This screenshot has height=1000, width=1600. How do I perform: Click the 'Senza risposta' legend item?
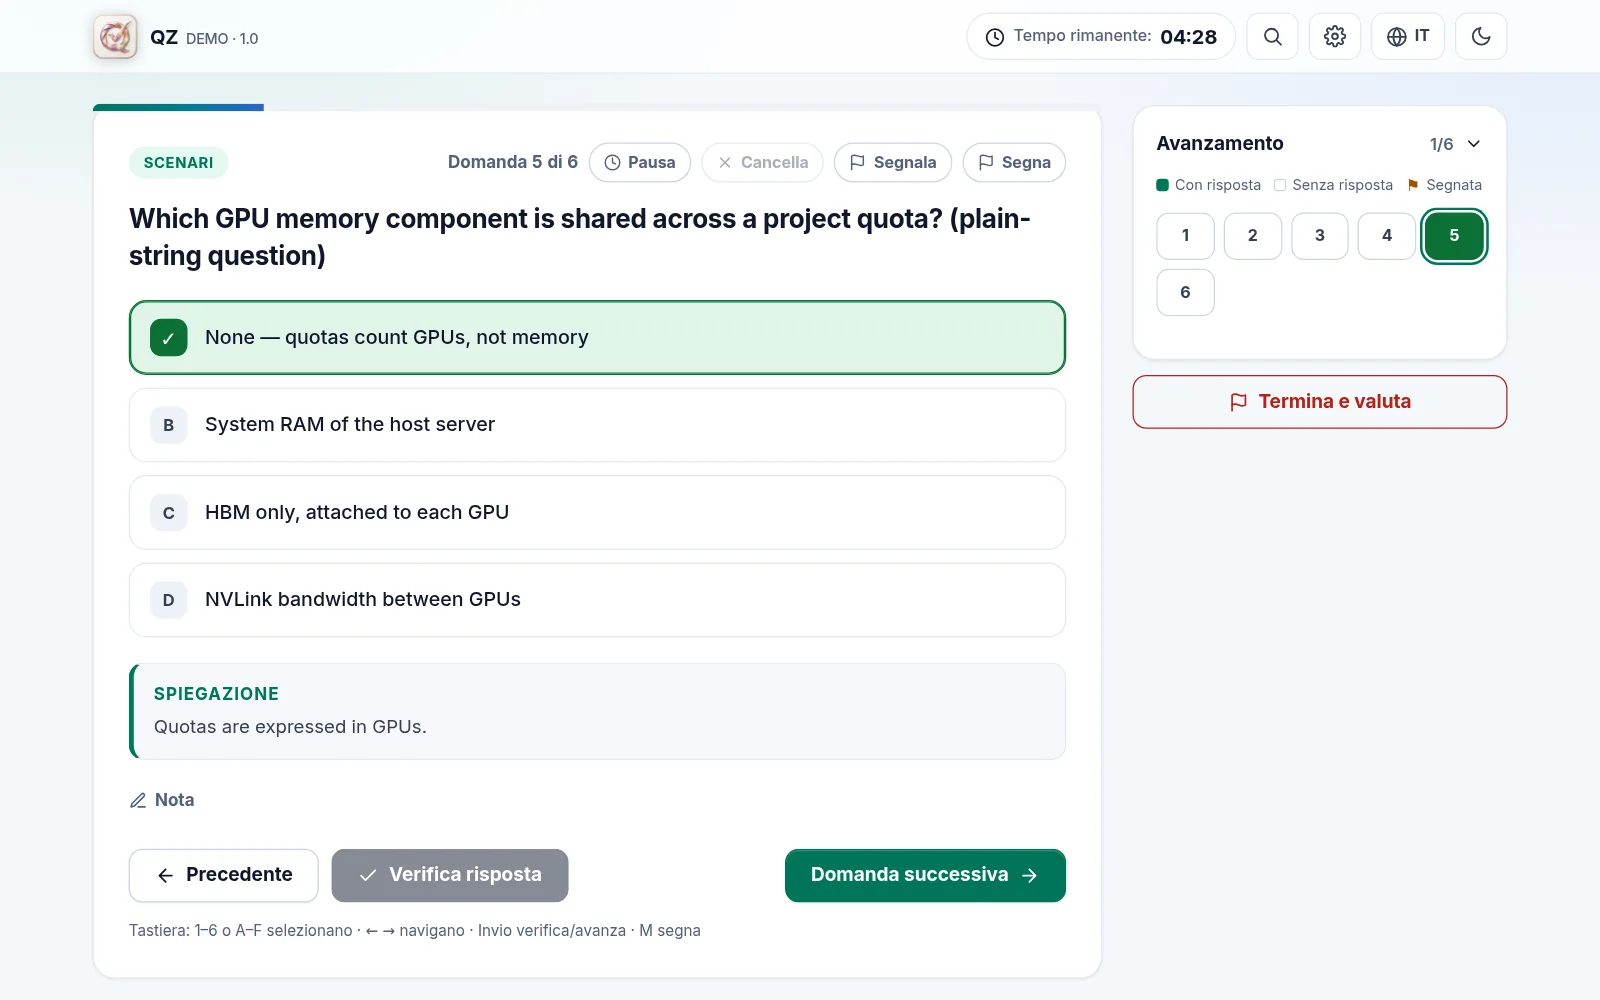point(1333,185)
